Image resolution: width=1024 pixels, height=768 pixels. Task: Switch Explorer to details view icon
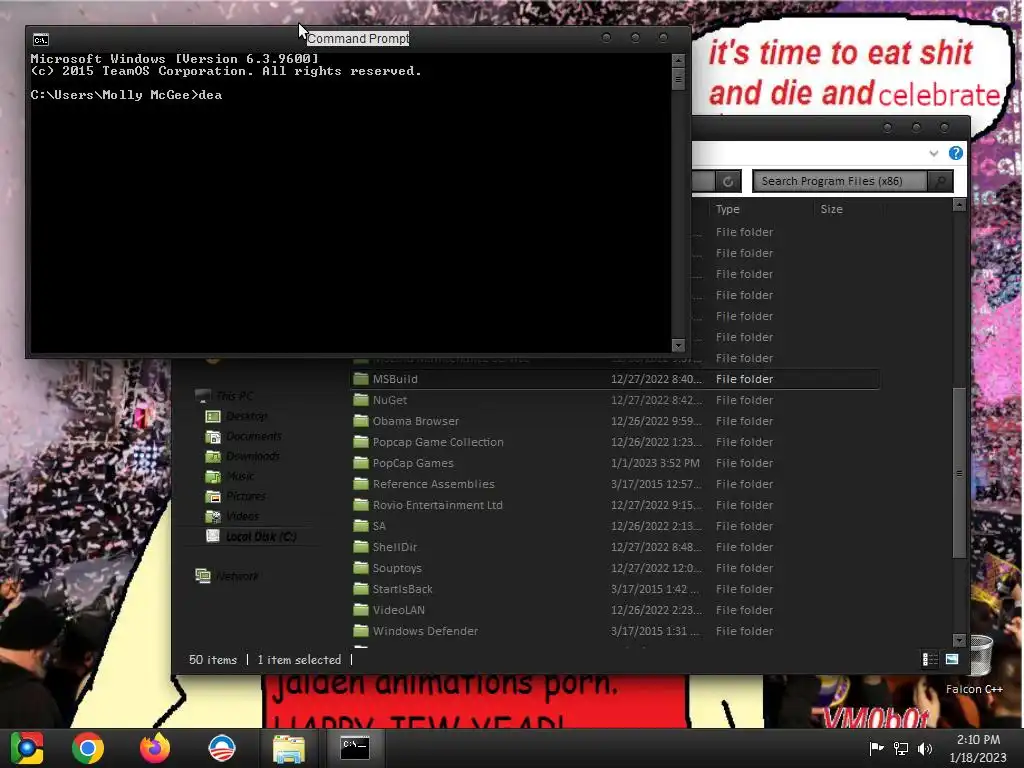(x=930, y=660)
